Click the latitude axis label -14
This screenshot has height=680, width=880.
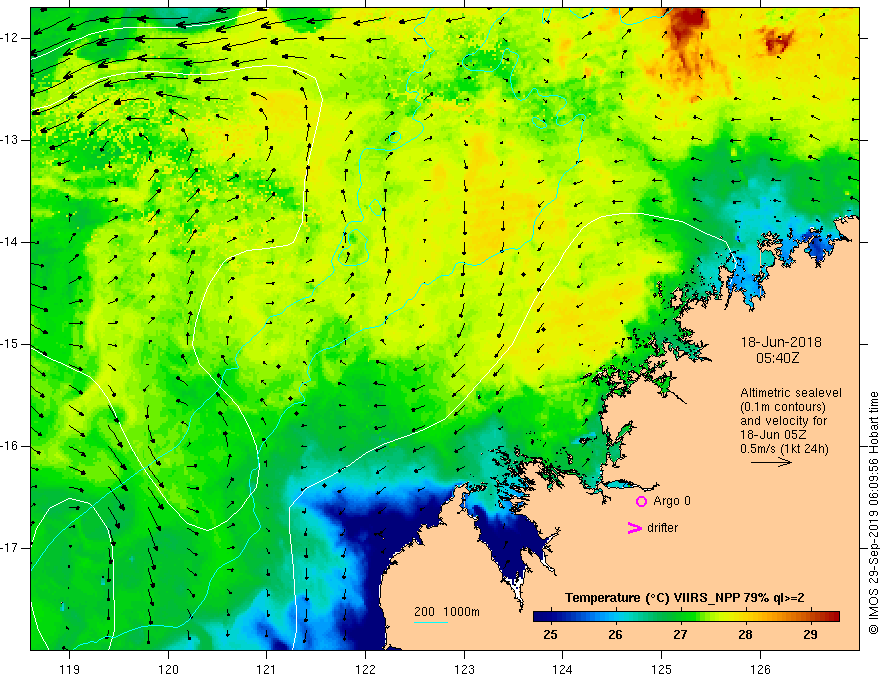point(11,242)
